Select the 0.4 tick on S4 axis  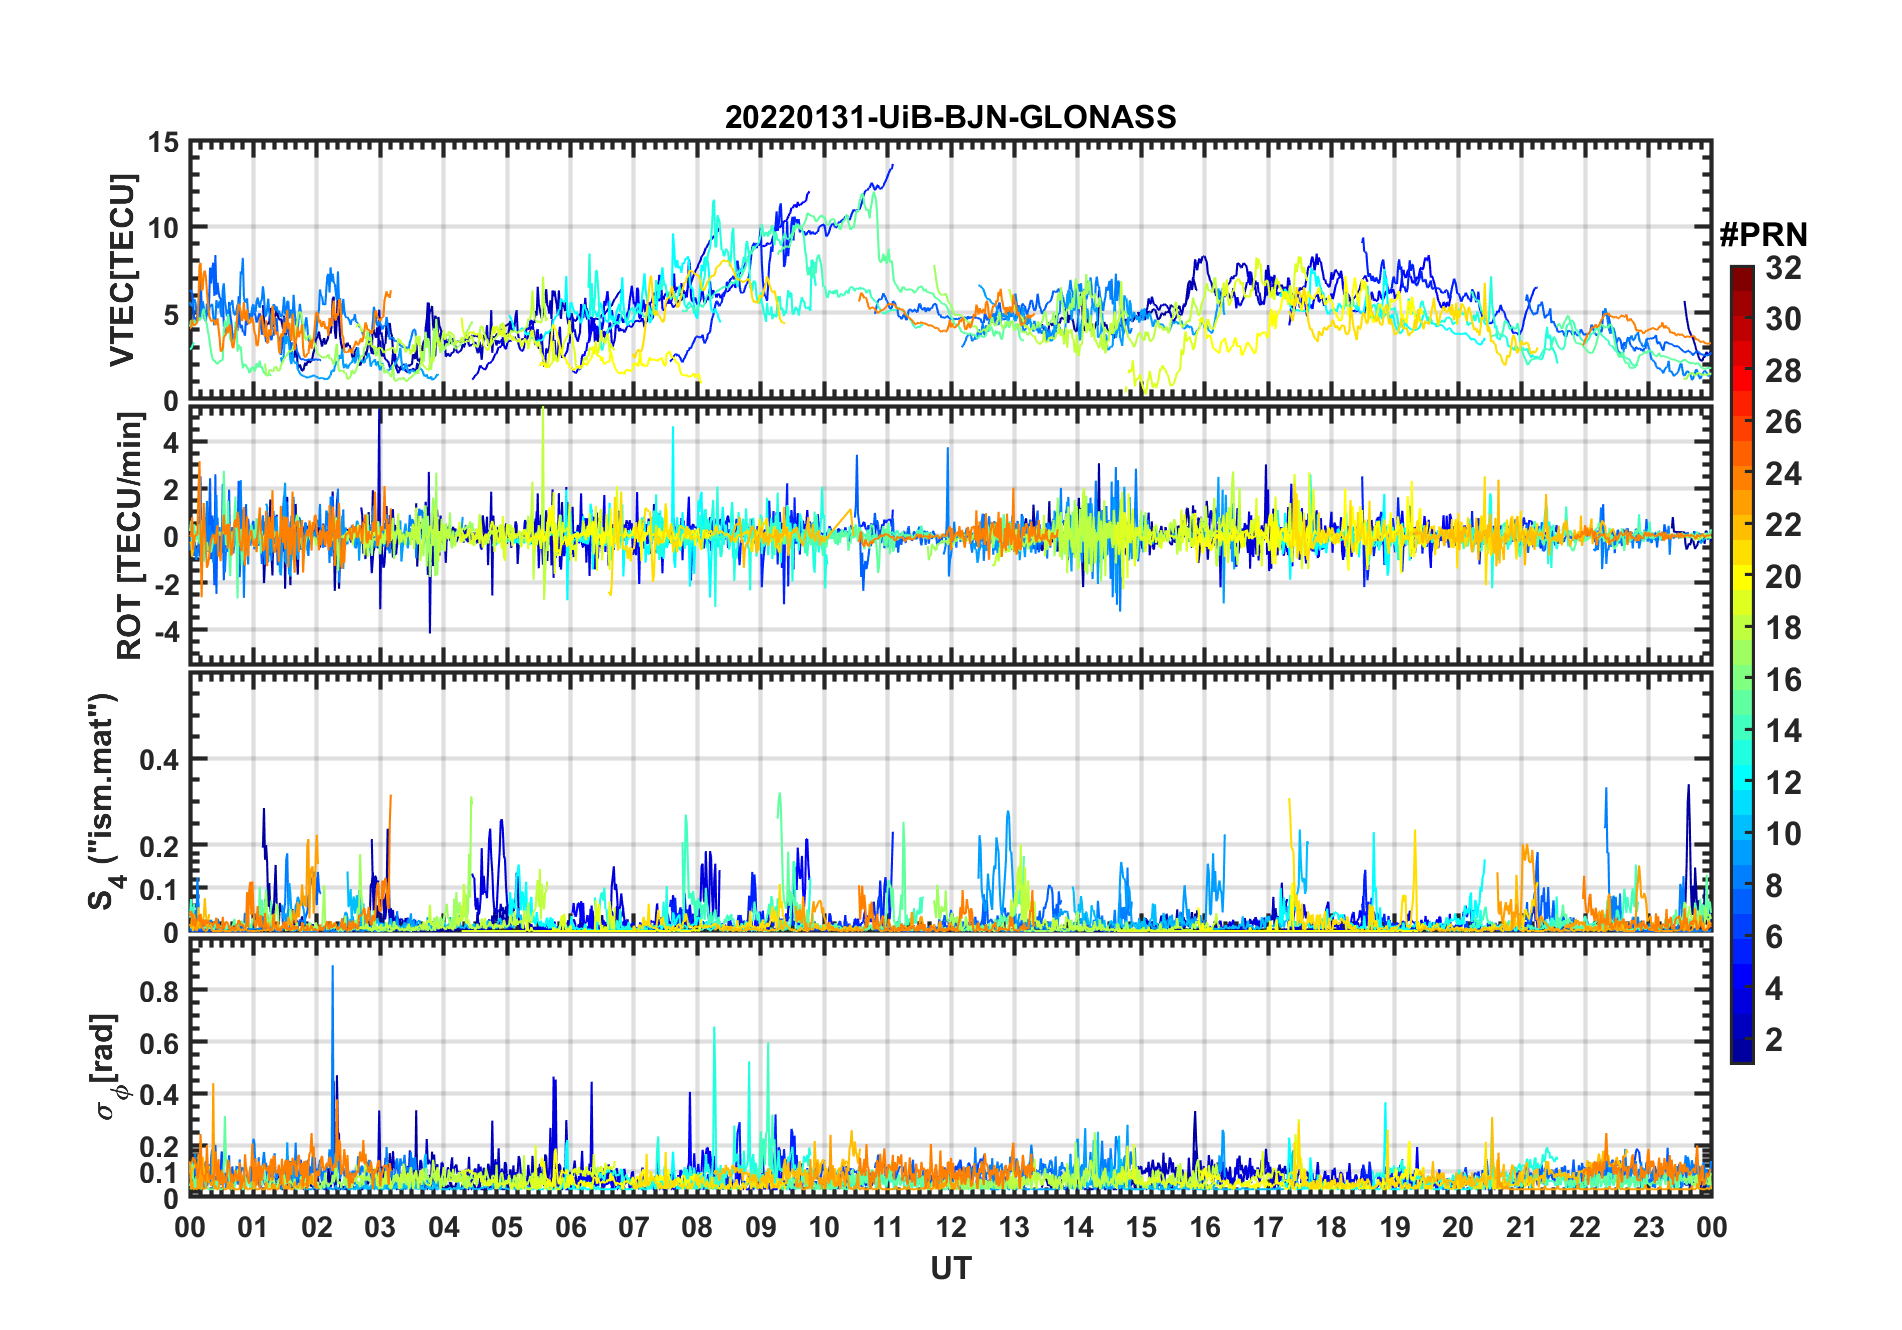point(160,759)
